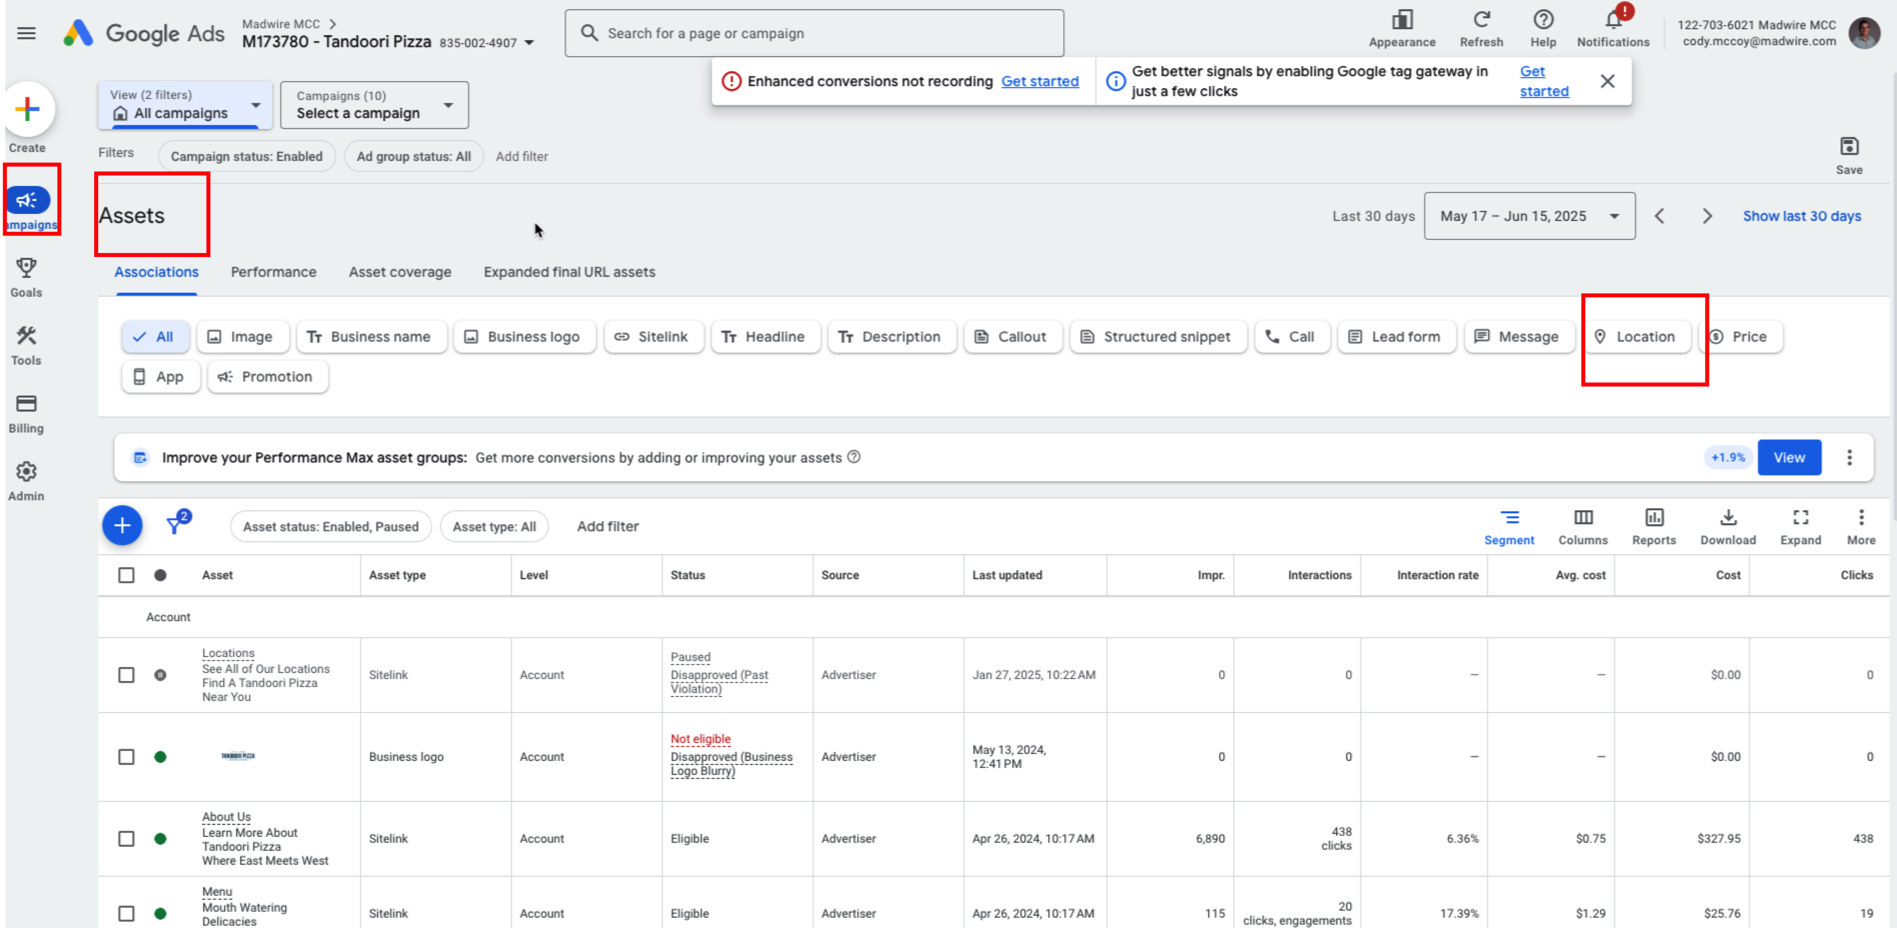Toggle the paused status dot for Locations
This screenshot has width=1897, height=928.
160,675
